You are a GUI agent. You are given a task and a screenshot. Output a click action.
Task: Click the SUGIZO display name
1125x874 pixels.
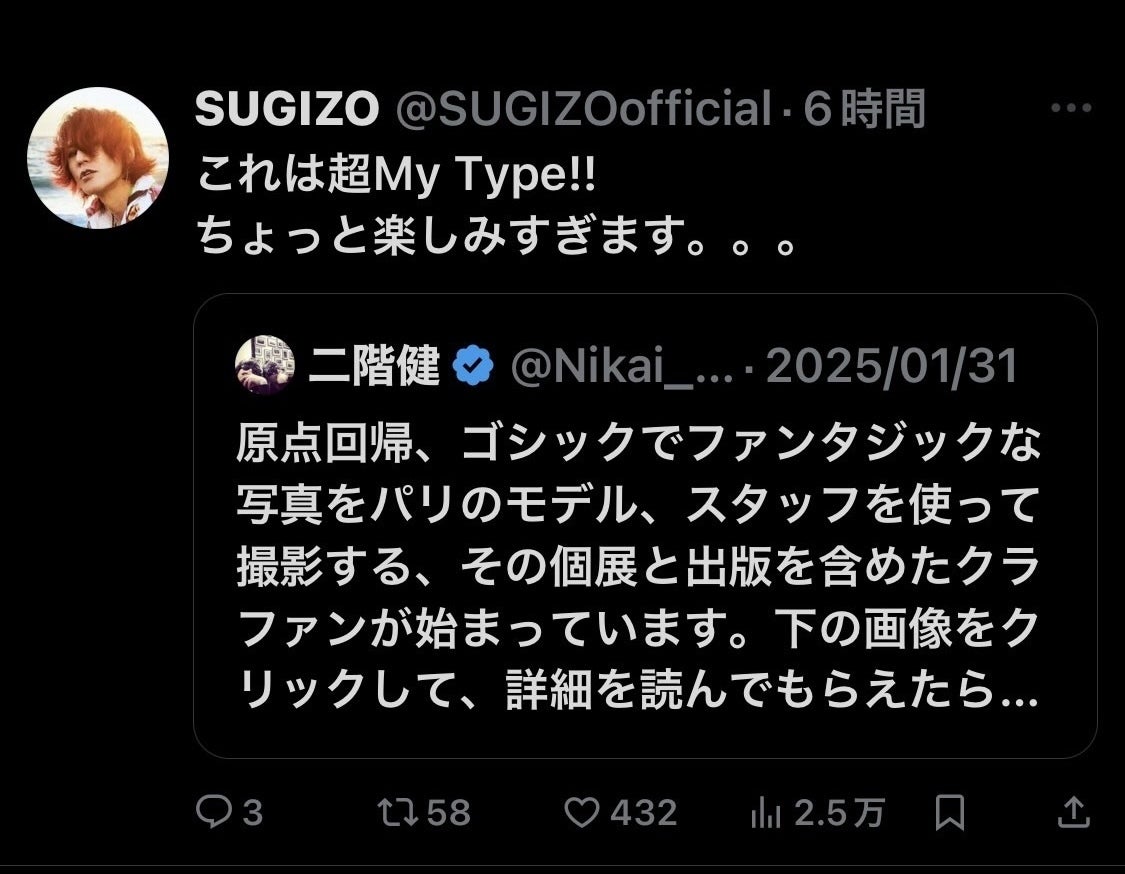tap(286, 109)
